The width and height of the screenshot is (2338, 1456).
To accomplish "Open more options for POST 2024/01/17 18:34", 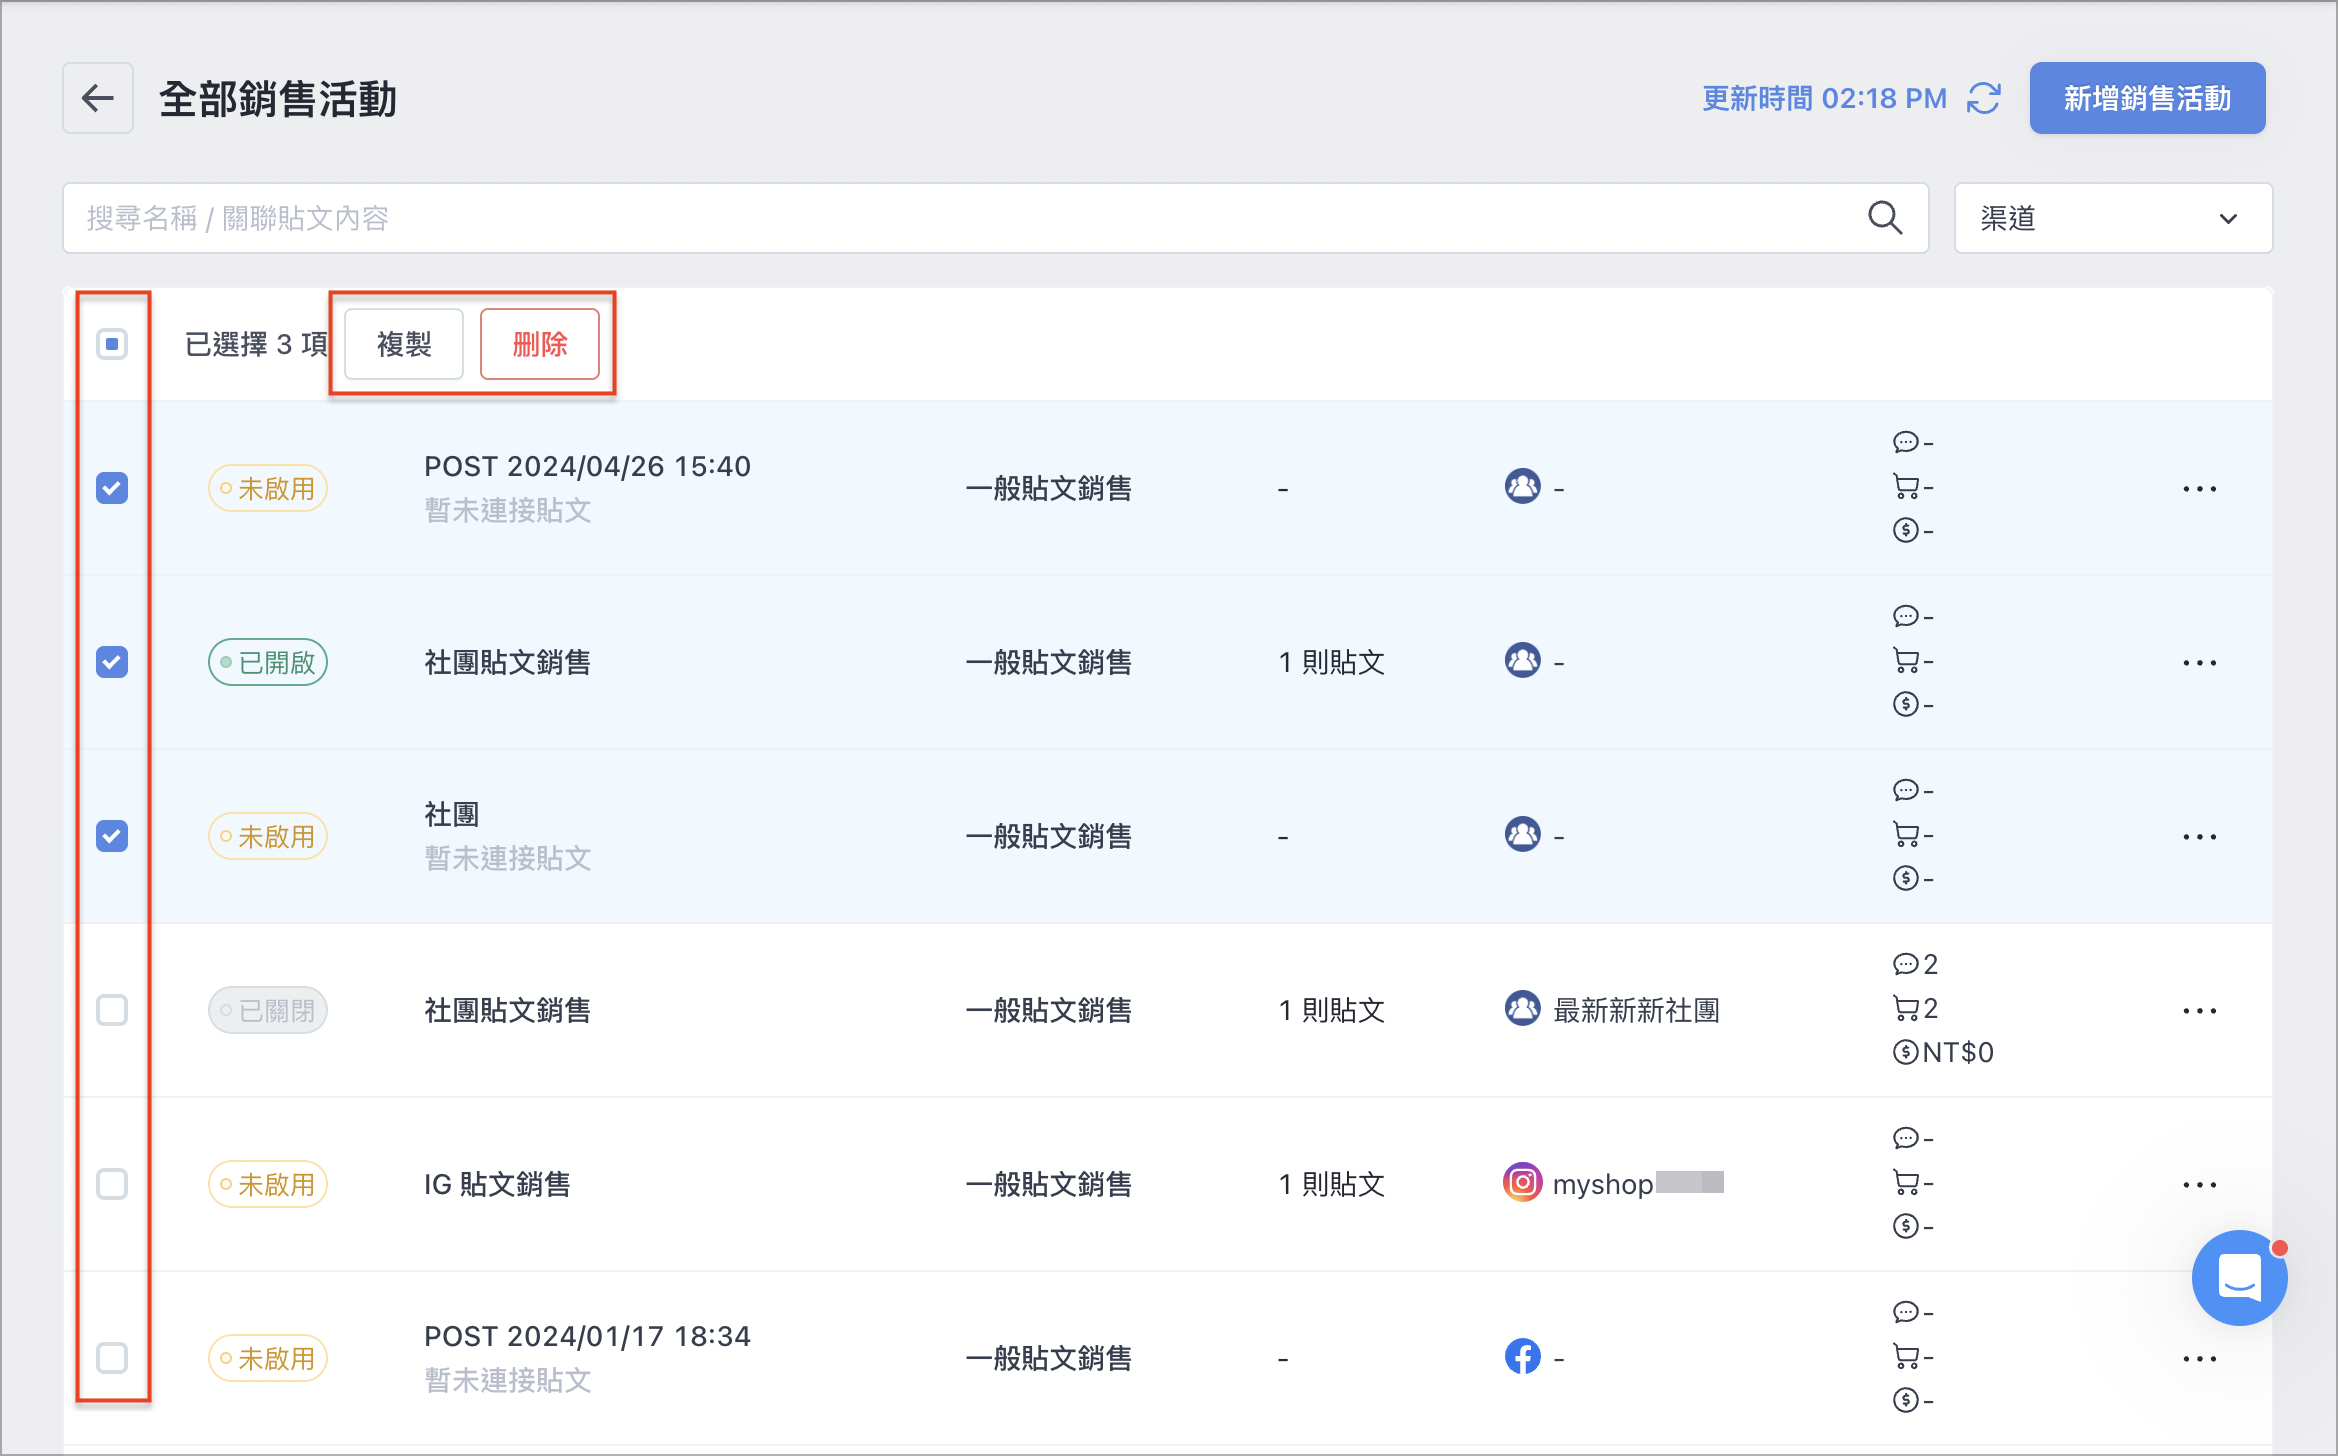I will pos(2199,1359).
